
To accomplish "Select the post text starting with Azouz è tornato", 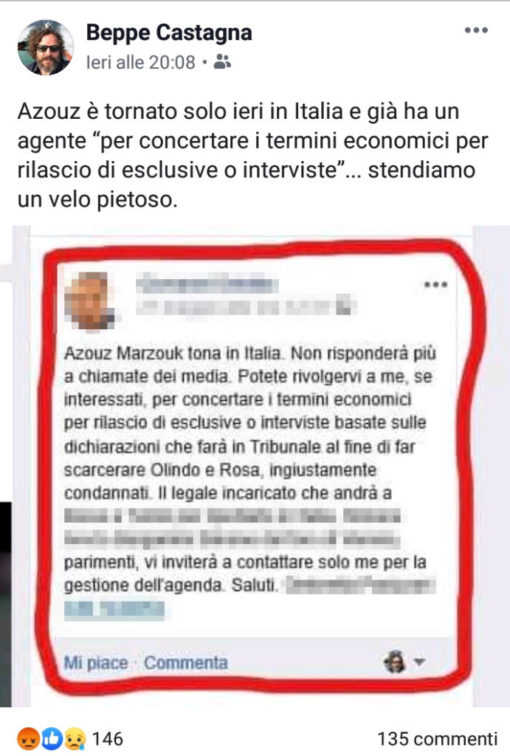I will [253, 155].
